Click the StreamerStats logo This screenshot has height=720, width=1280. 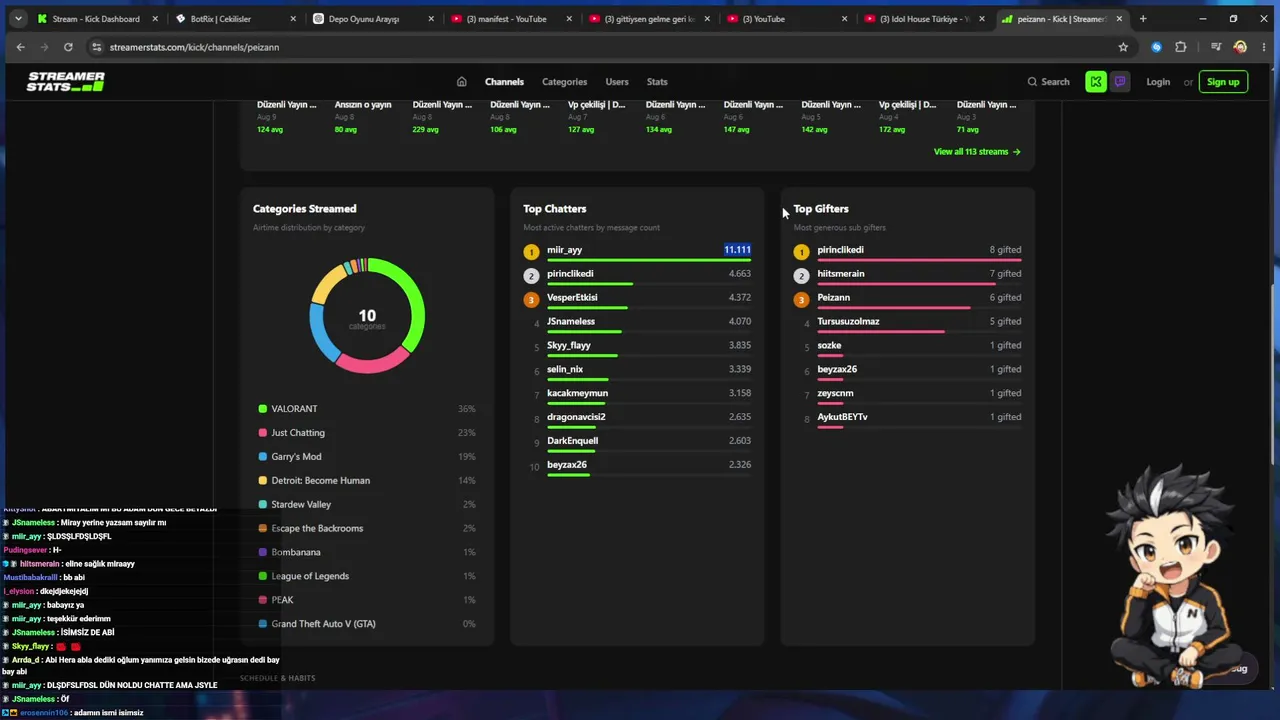(66, 82)
